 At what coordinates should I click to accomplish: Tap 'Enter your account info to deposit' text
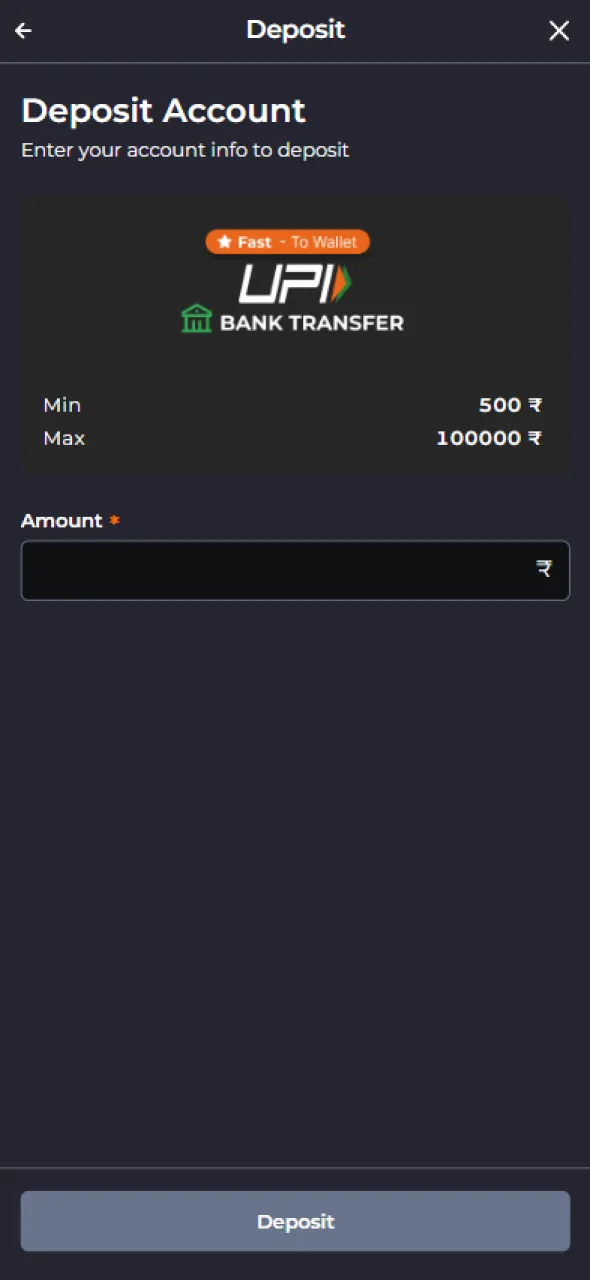coord(185,150)
